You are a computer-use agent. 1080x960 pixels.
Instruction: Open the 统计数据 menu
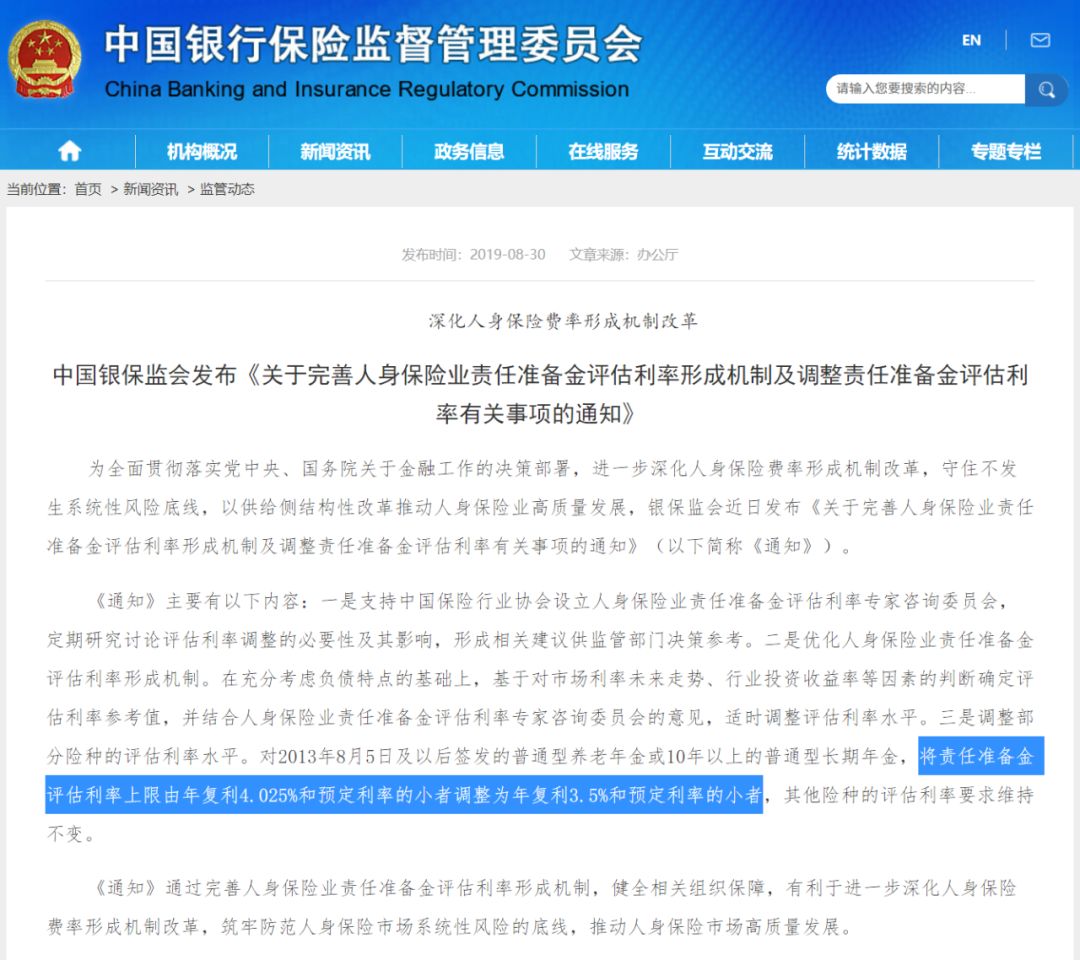coord(871,152)
